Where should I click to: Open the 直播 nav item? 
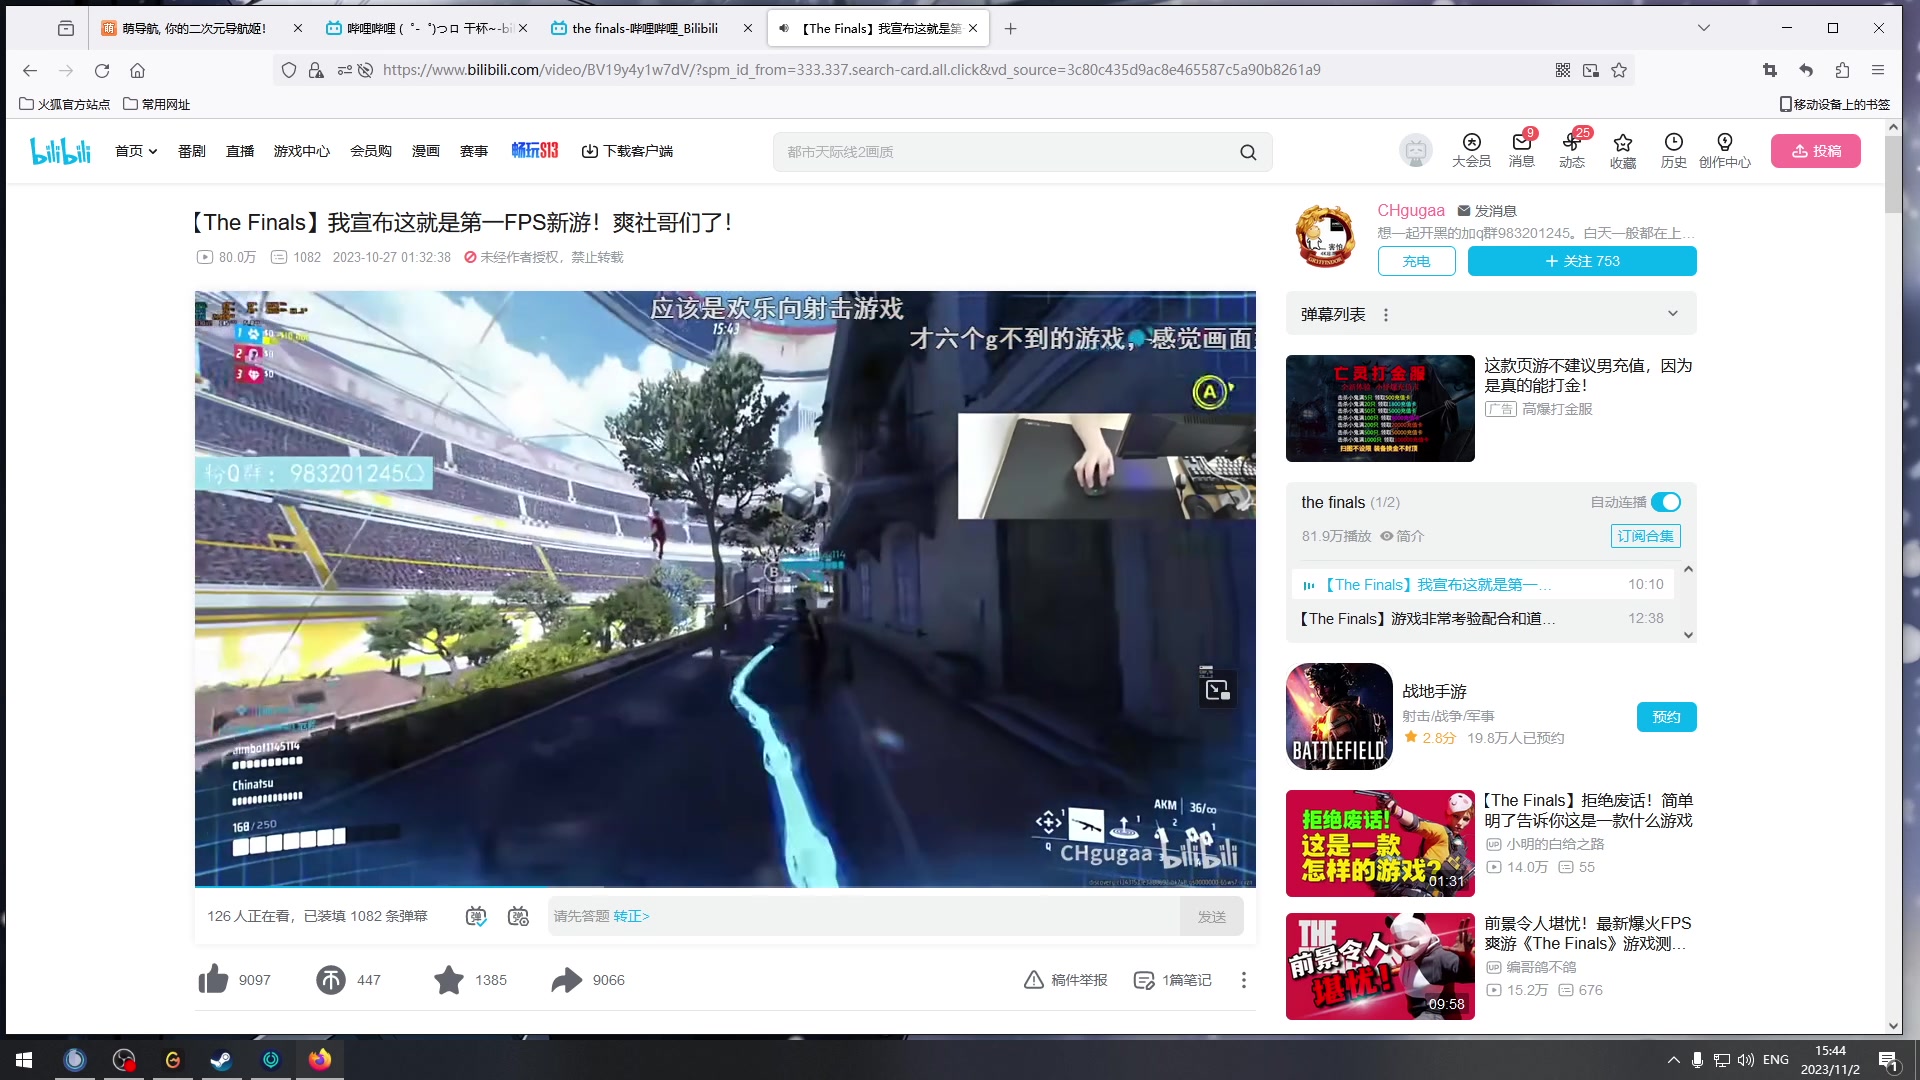click(240, 151)
